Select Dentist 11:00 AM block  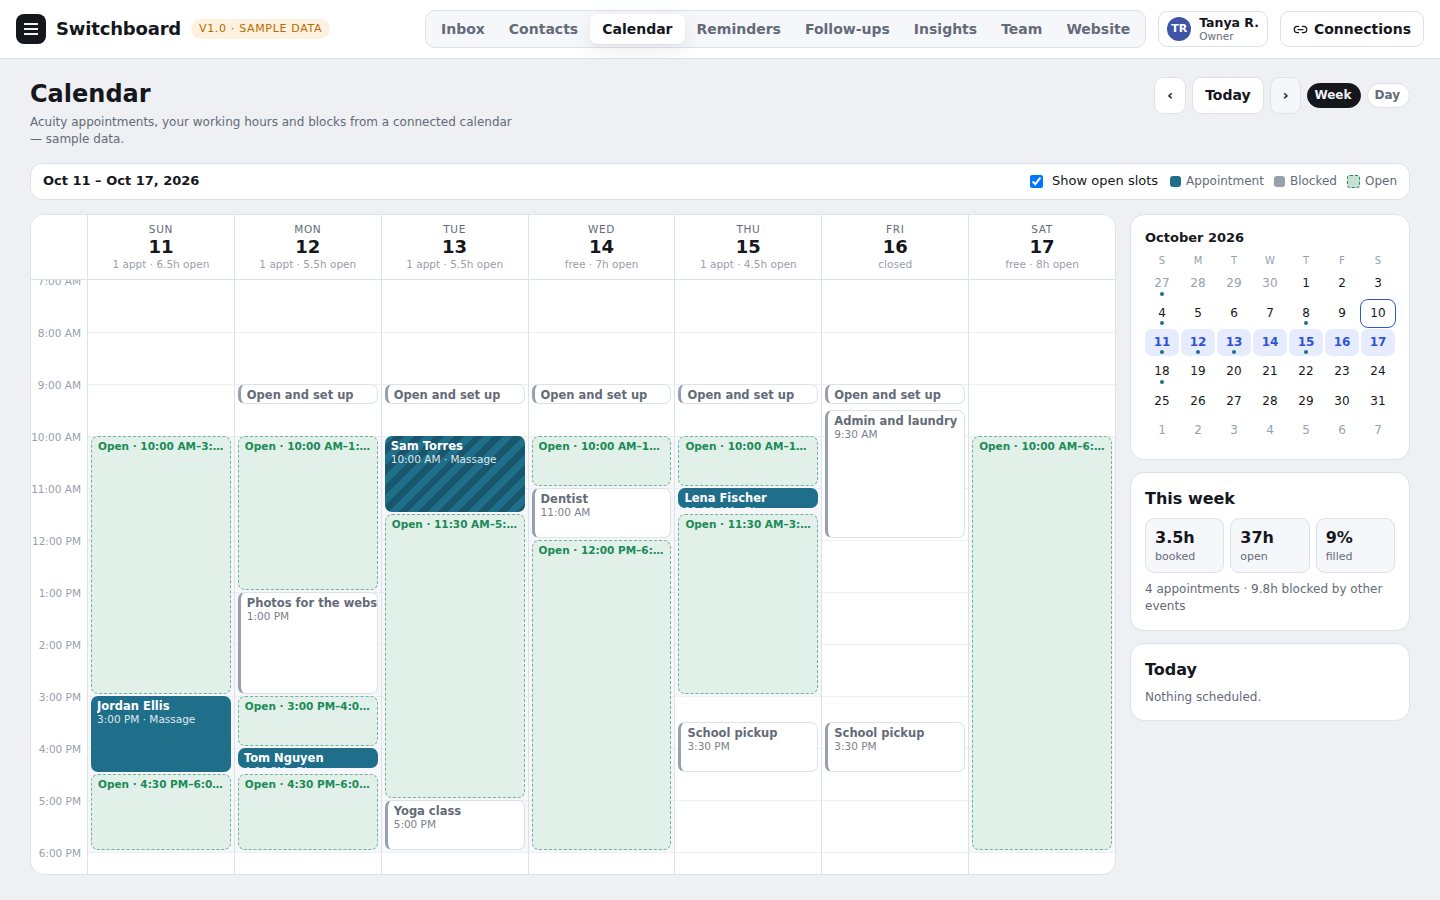602,513
